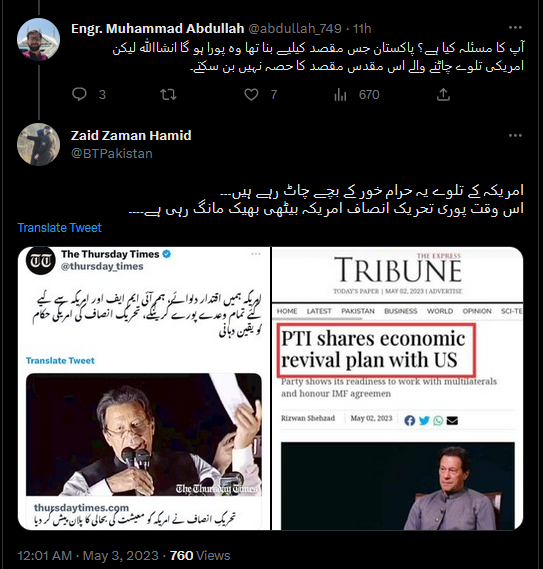Click the reply icon on Abdullah's tweet

click(79, 94)
